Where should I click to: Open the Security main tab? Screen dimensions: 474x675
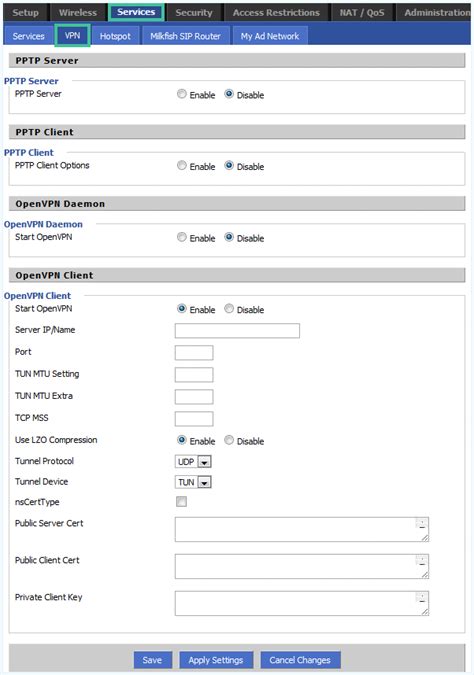click(x=194, y=12)
